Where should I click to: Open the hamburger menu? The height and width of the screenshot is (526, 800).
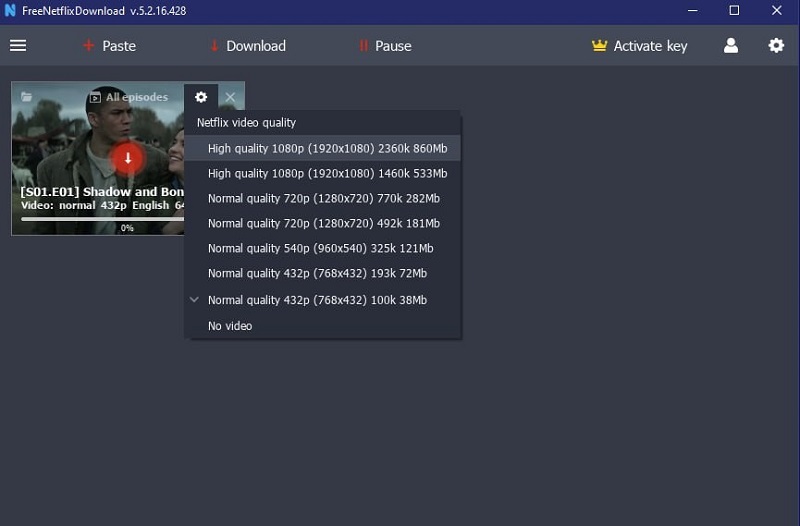pos(18,46)
